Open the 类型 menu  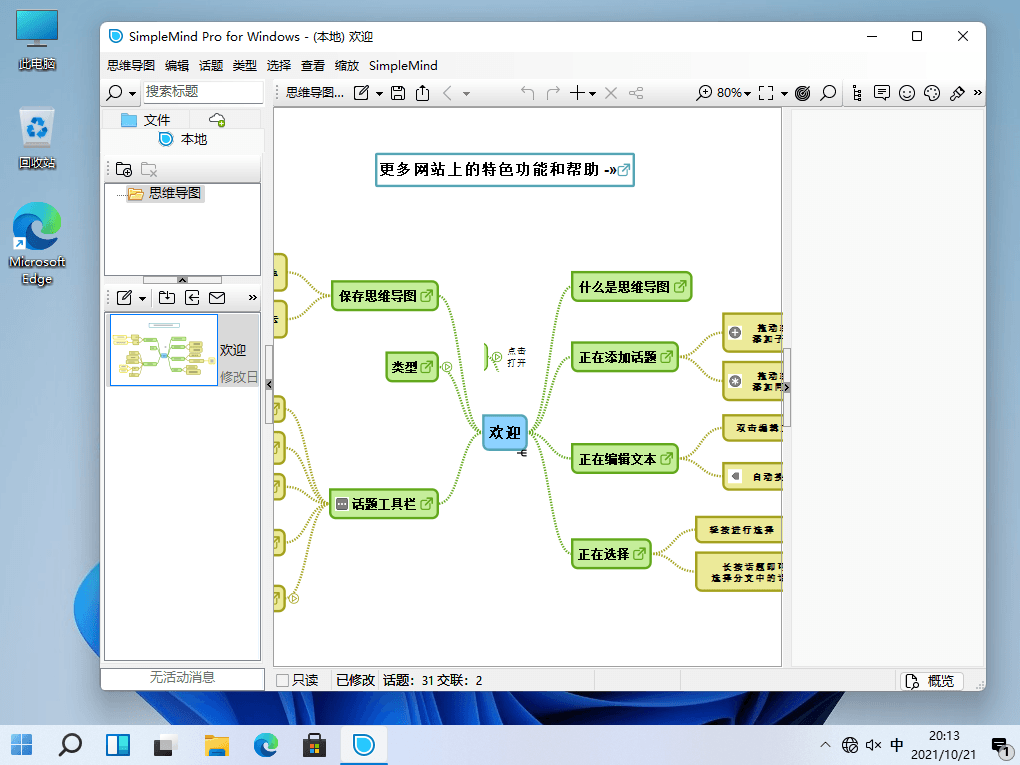tap(245, 66)
